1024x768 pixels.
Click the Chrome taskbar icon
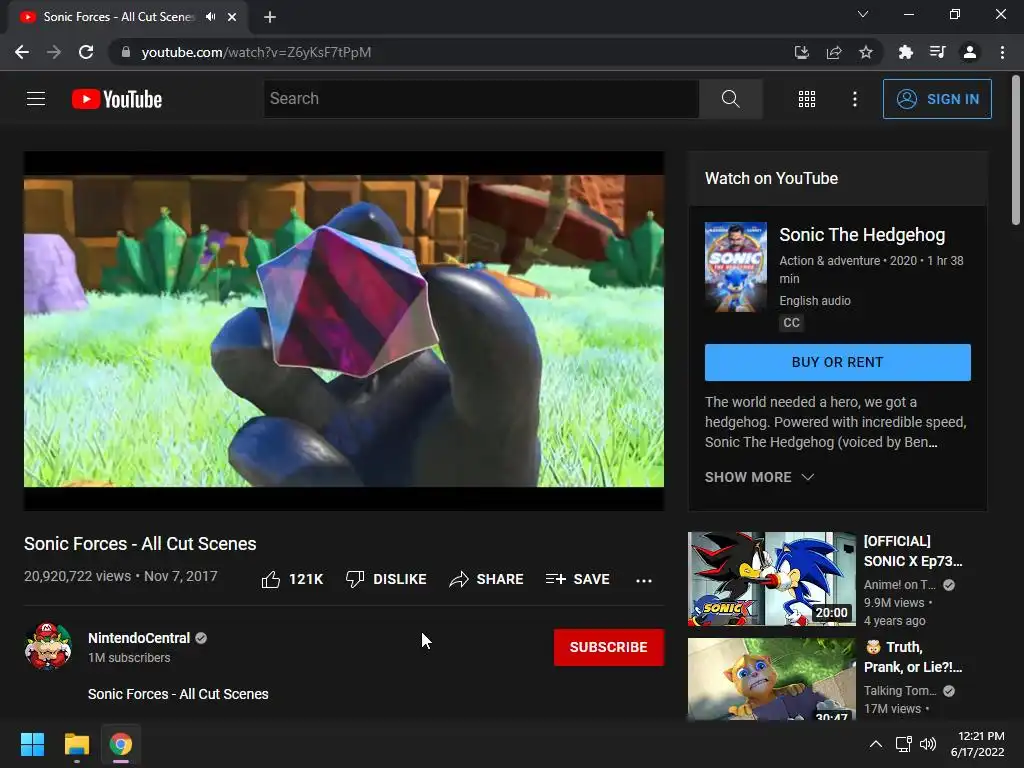click(121, 744)
